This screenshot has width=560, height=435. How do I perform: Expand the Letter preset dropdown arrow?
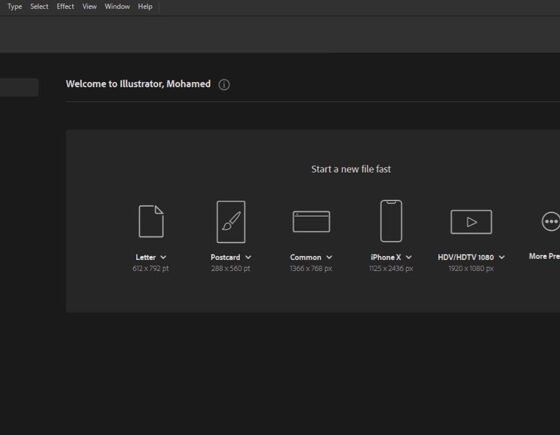pos(163,258)
